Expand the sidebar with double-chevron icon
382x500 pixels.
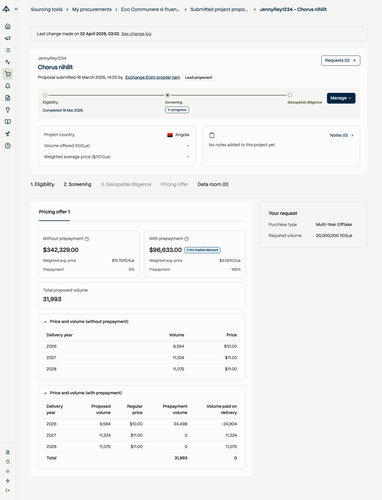16,9
